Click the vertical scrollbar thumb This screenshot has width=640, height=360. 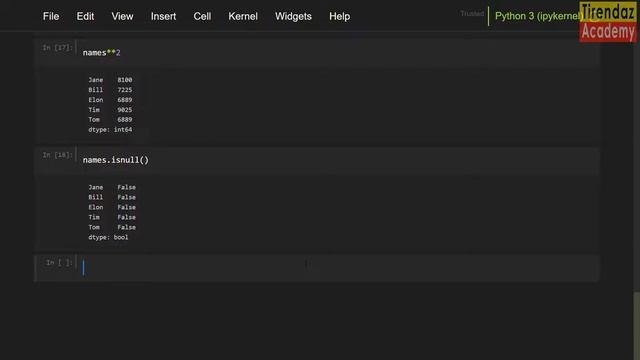click(637, 326)
